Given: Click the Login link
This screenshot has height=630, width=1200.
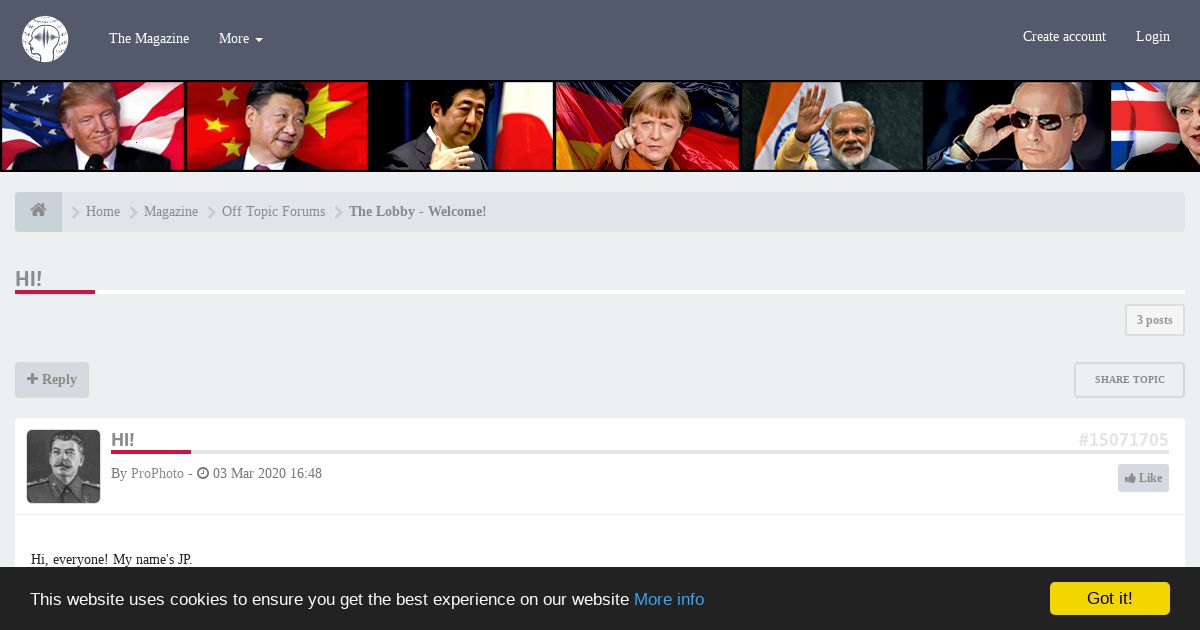Looking at the screenshot, I should click(x=1153, y=37).
